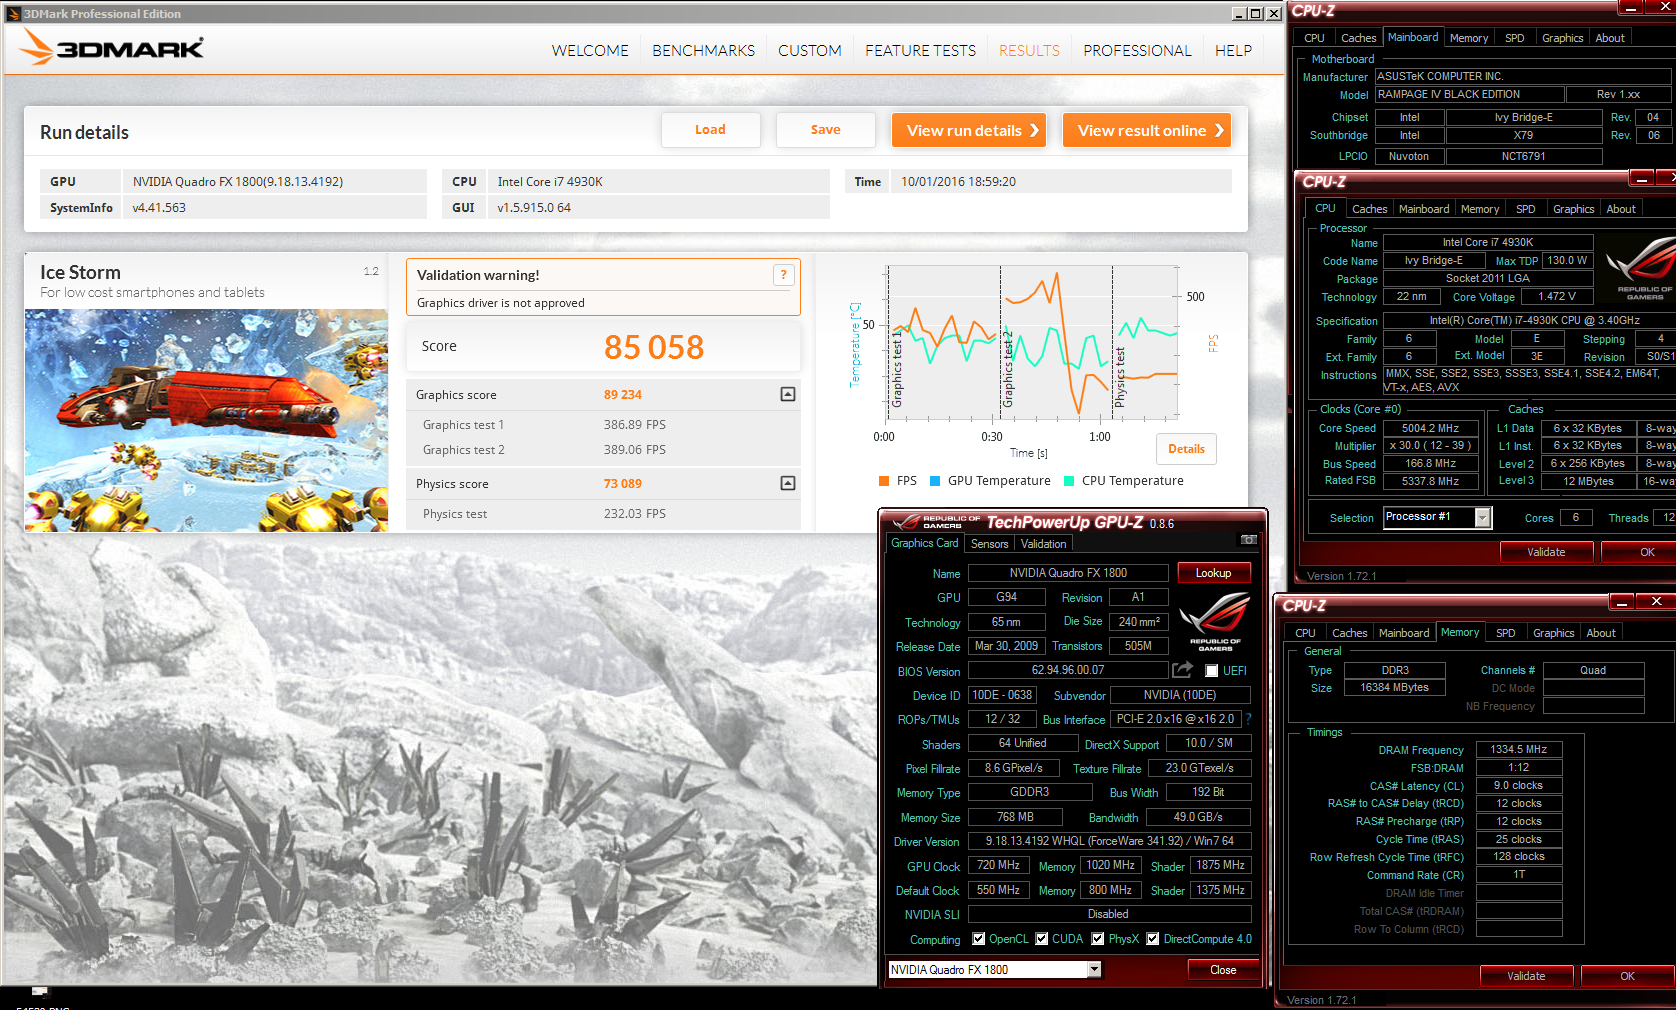Toggle the CUDA checkbox
This screenshot has height=1010, width=1676.
pos(1042,939)
